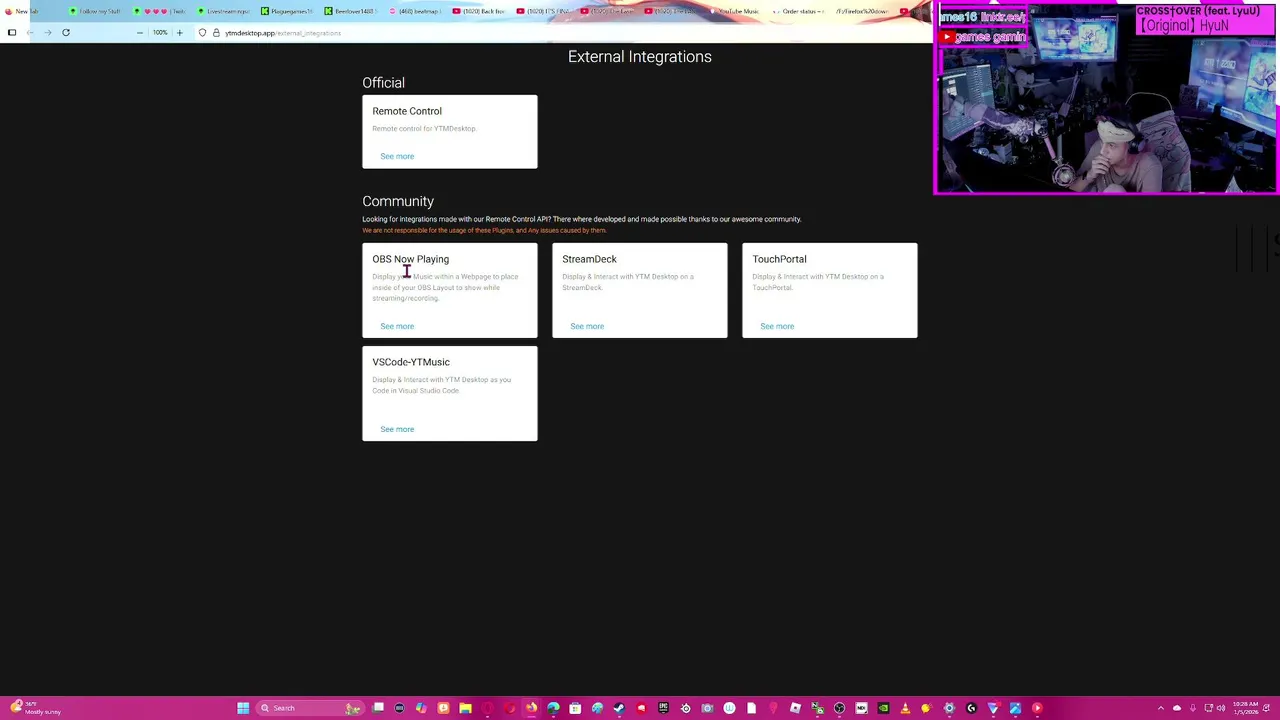Open the Windows Start menu
Viewport: 1280px width, 720px height.
coord(243,708)
